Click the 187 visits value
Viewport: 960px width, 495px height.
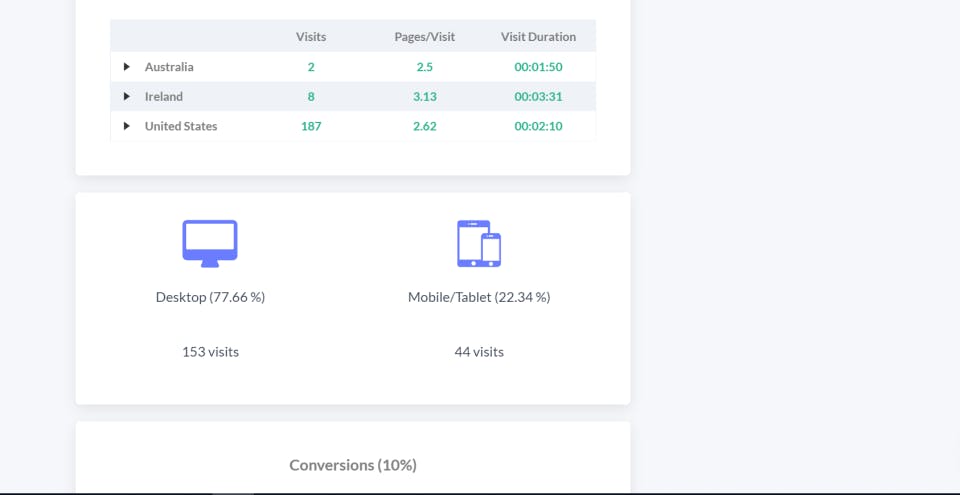point(311,126)
